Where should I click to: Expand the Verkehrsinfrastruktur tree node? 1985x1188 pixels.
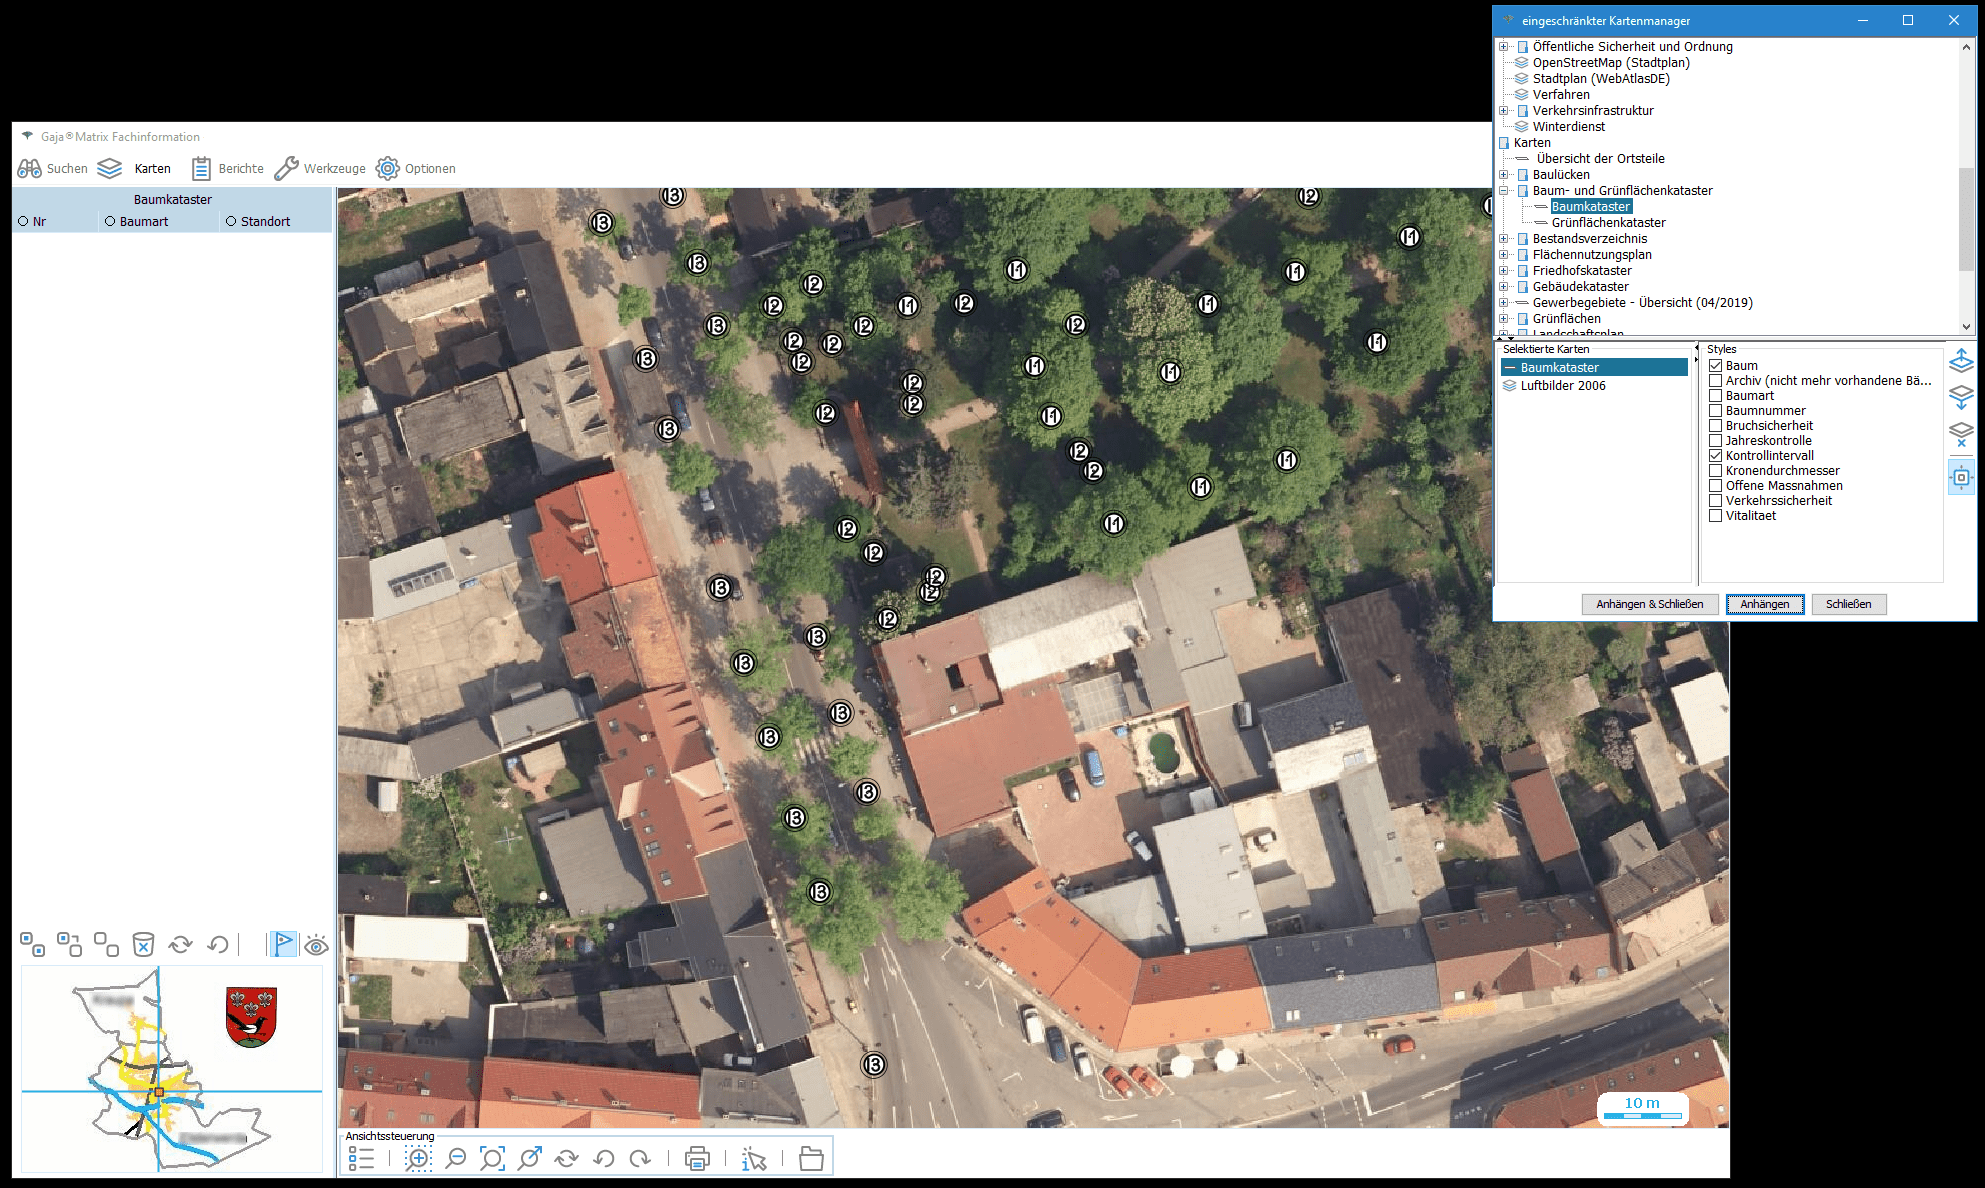point(1503,111)
